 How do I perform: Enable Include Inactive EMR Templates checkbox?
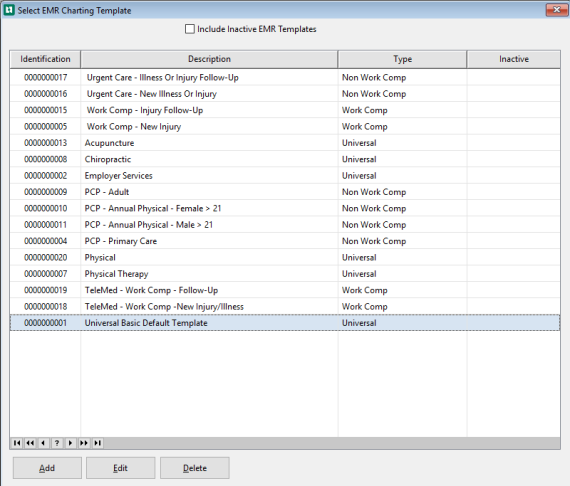click(x=190, y=29)
